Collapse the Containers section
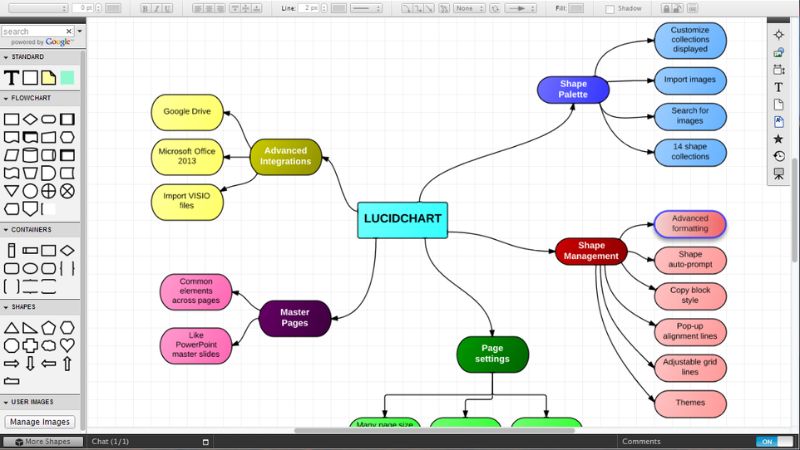Screen dimensions: 800x450 (5, 230)
